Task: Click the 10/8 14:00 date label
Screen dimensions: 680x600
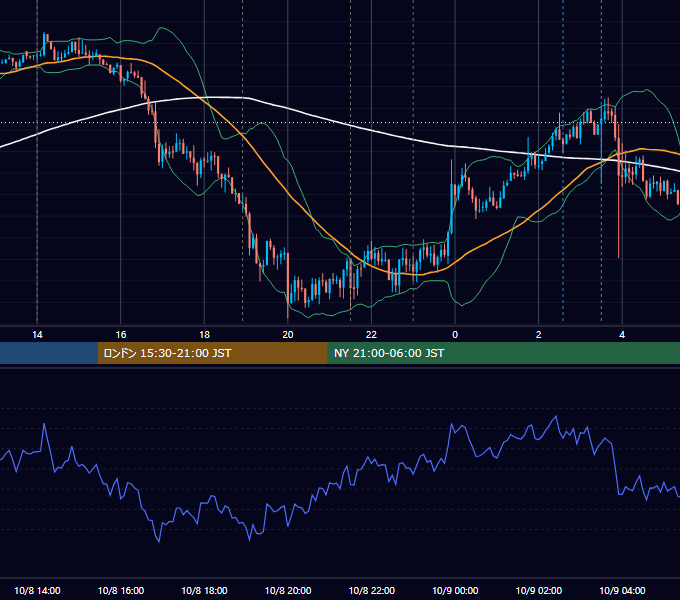Action: pos(37,590)
